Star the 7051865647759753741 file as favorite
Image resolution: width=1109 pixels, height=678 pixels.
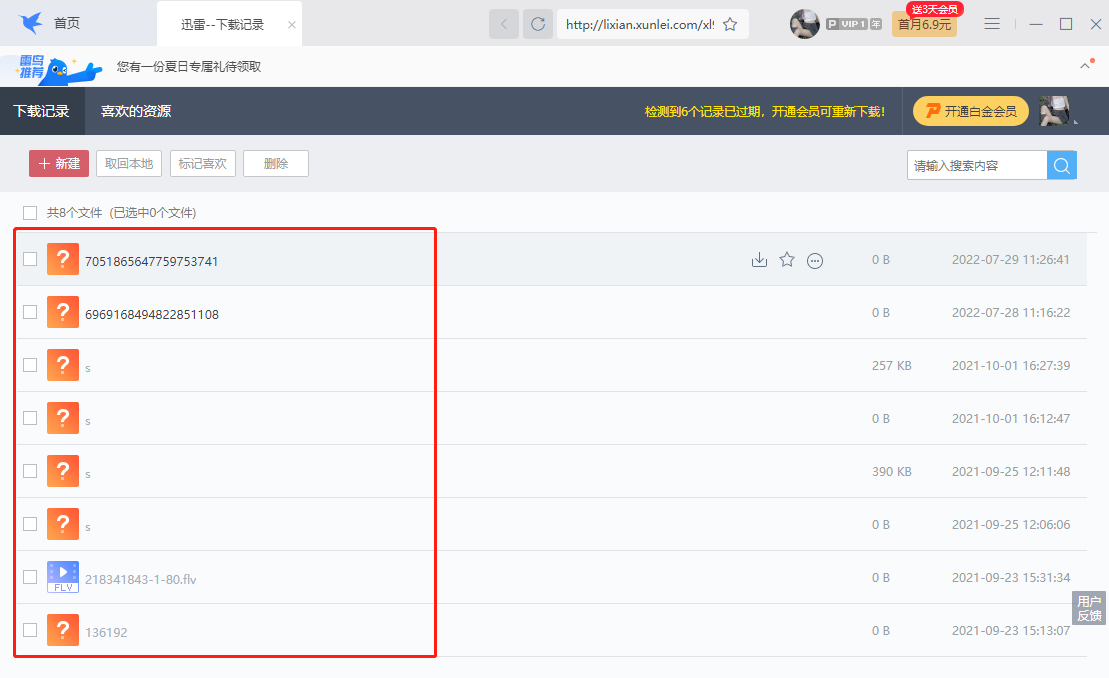pyautogui.click(x=787, y=260)
